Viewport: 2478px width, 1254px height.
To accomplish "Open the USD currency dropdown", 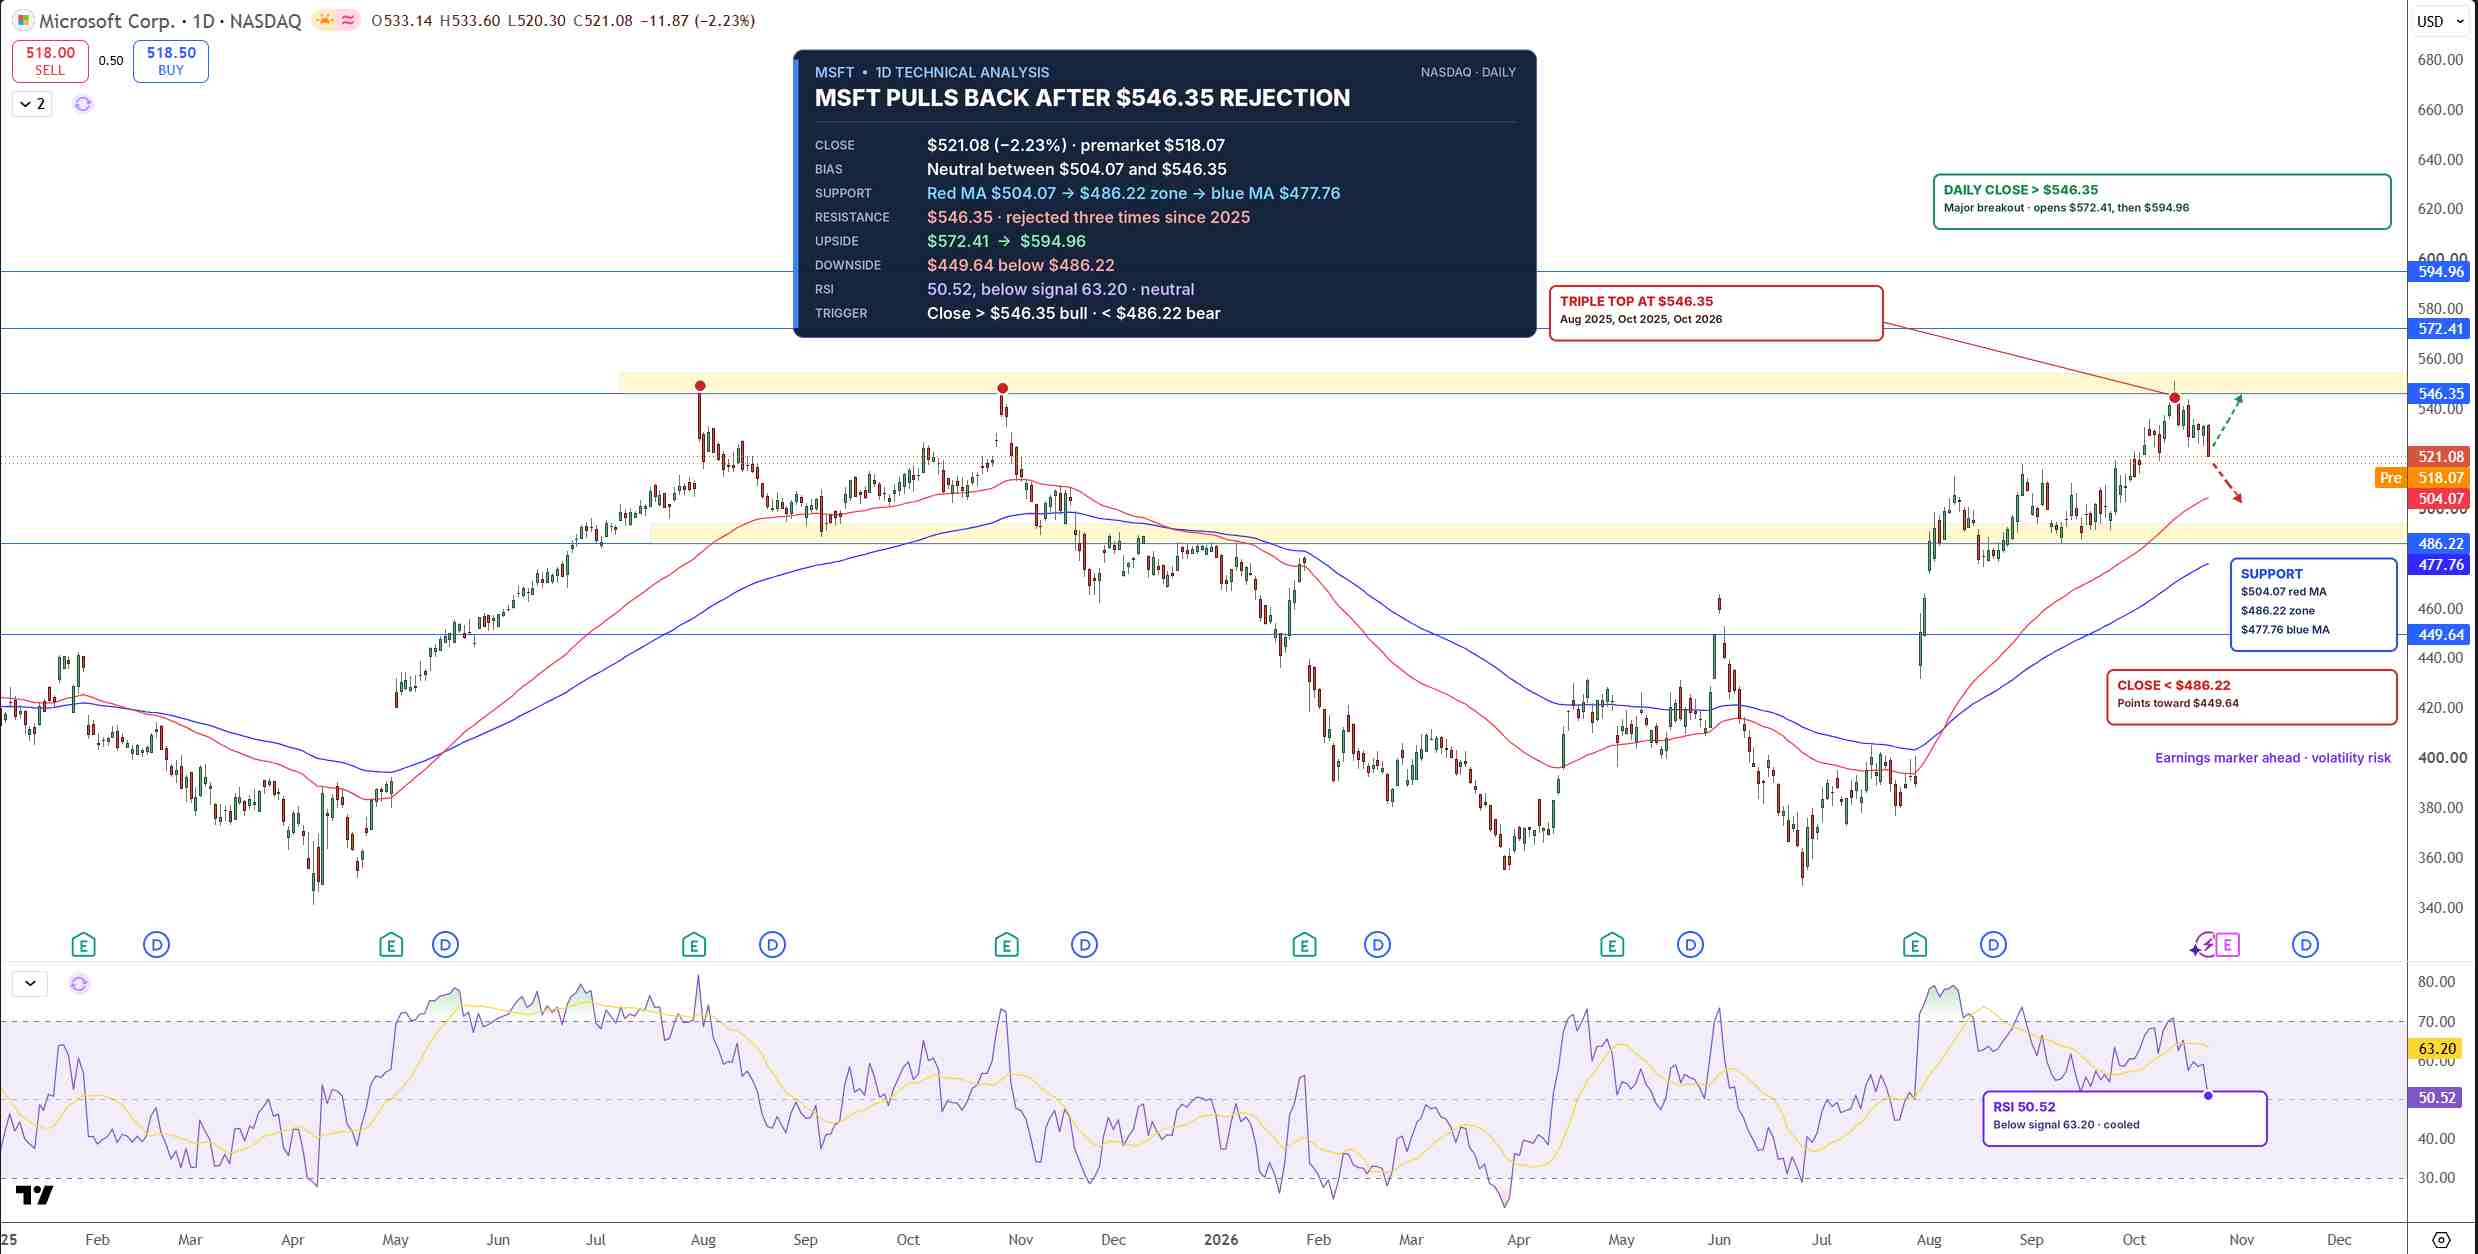I will 2441,21.
